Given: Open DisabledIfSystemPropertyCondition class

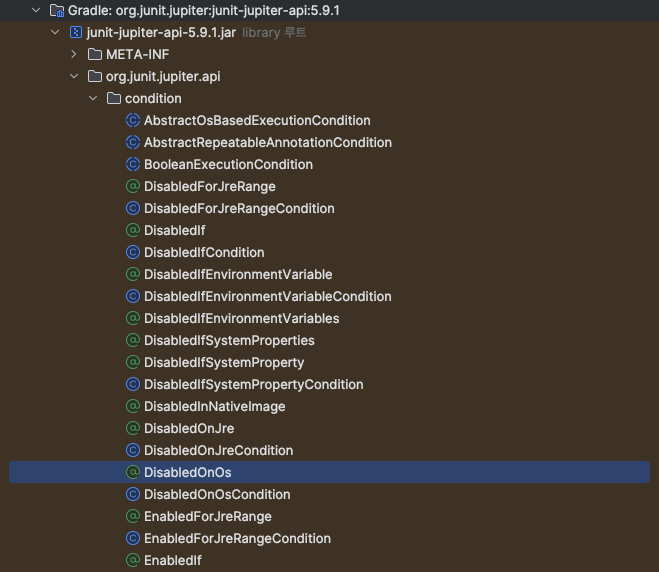Looking at the screenshot, I should (x=253, y=385).
